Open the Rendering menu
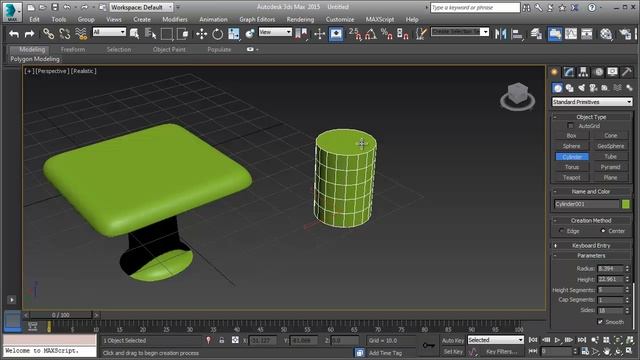The height and width of the screenshot is (360, 640). pos(300,19)
